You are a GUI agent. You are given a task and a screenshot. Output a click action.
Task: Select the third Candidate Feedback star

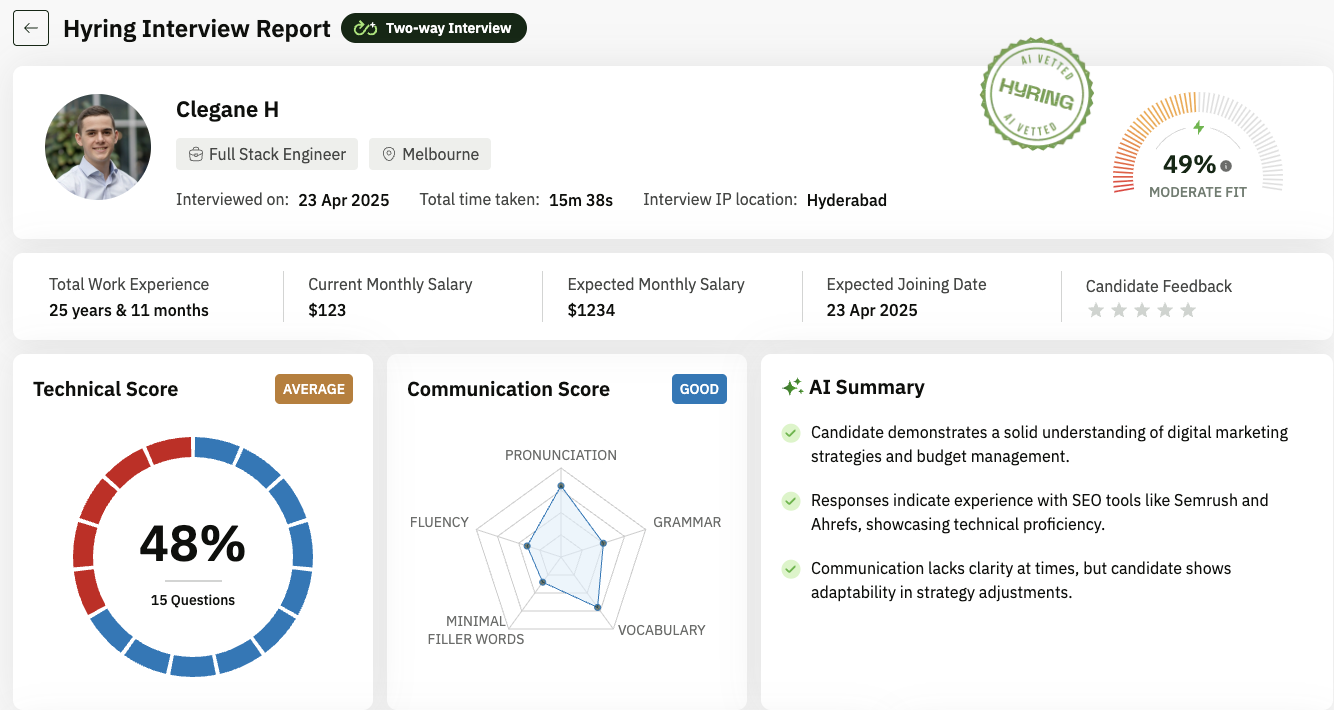click(x=1142, y=310)
